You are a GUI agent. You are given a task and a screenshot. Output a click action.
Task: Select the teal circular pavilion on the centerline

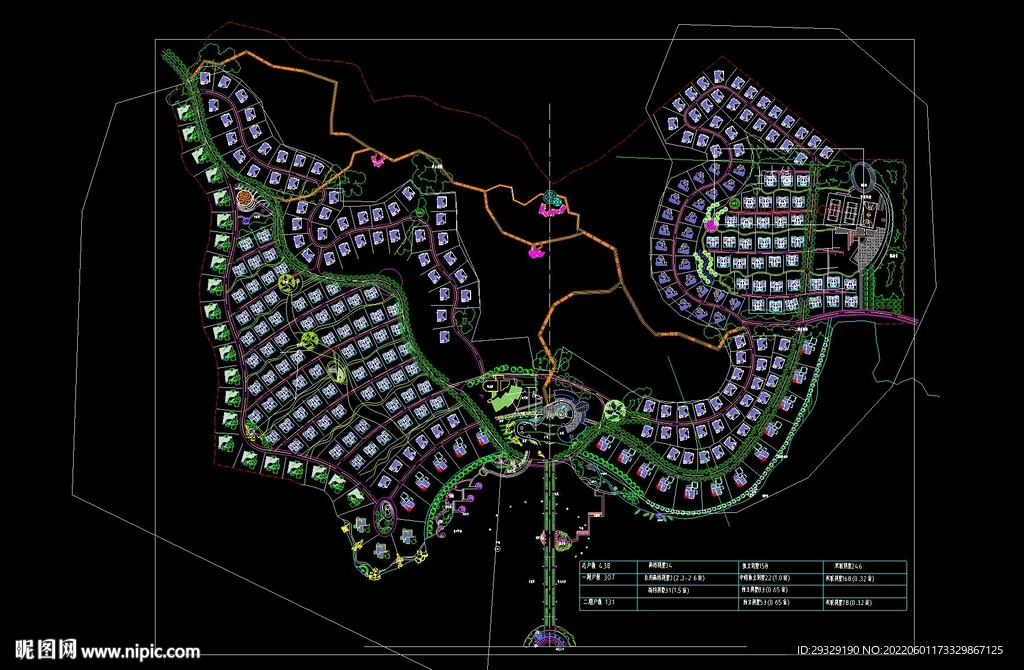pyautogui.click(x=552, y=196)
